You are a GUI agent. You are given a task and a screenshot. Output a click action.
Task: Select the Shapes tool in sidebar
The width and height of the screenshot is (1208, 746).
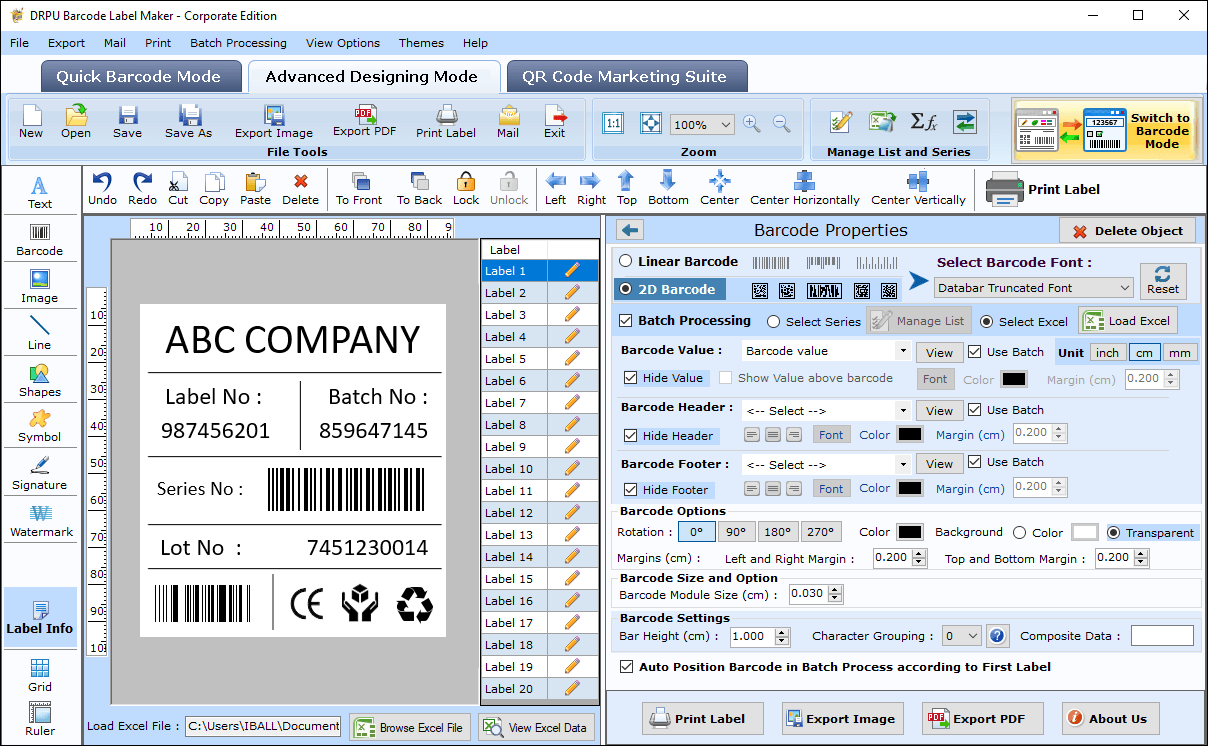coord(40,380)
